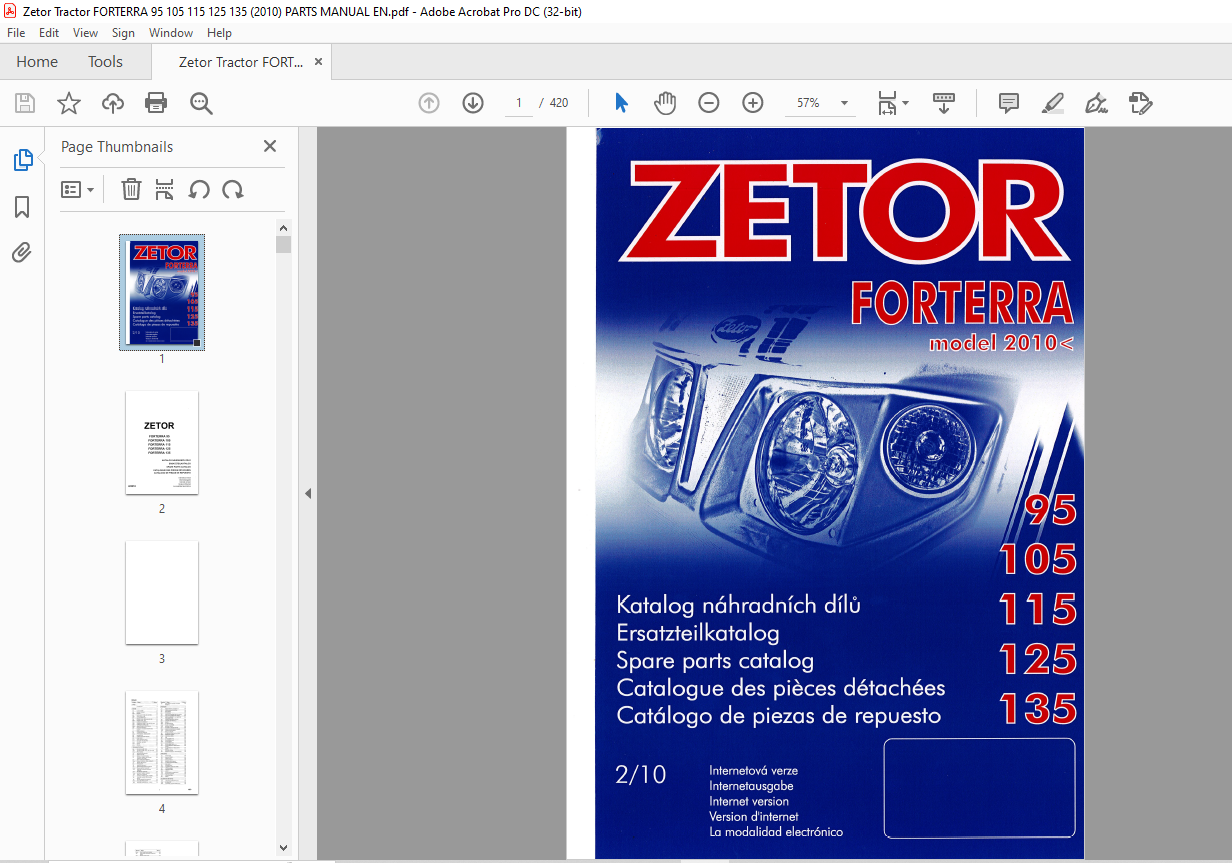The image size is (1232, 863).
Task: Open the find text magnifier icon
Action: [x=201, y=103]
